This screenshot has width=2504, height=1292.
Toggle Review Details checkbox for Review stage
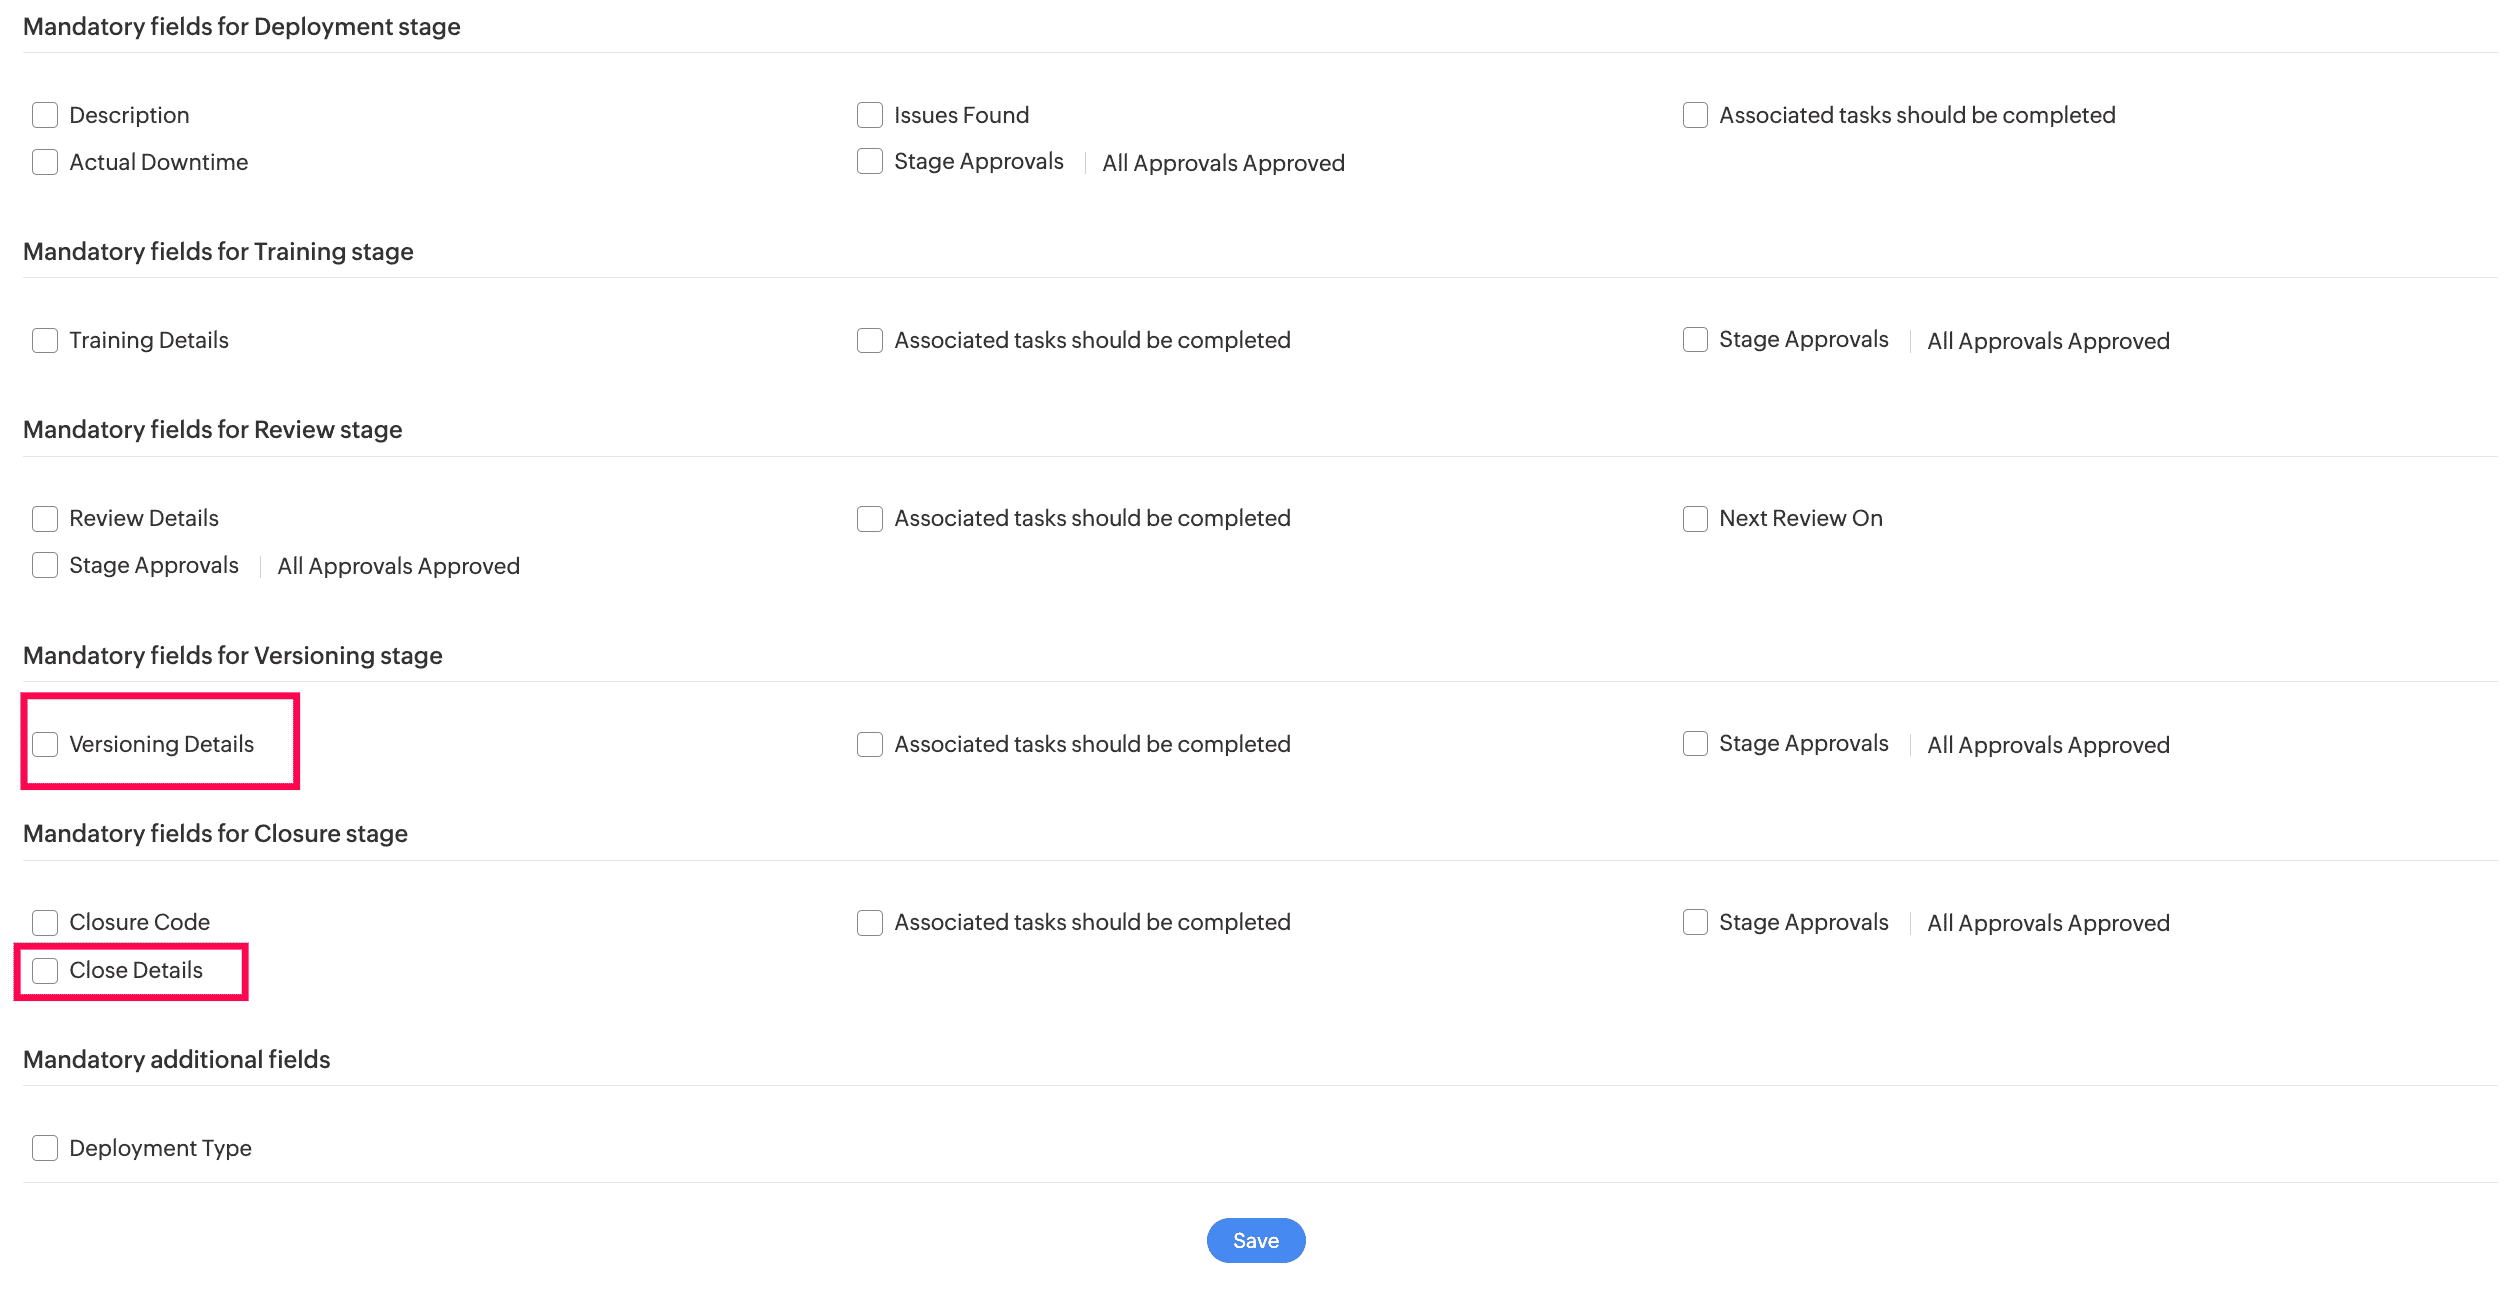click(x=44, y=517)
